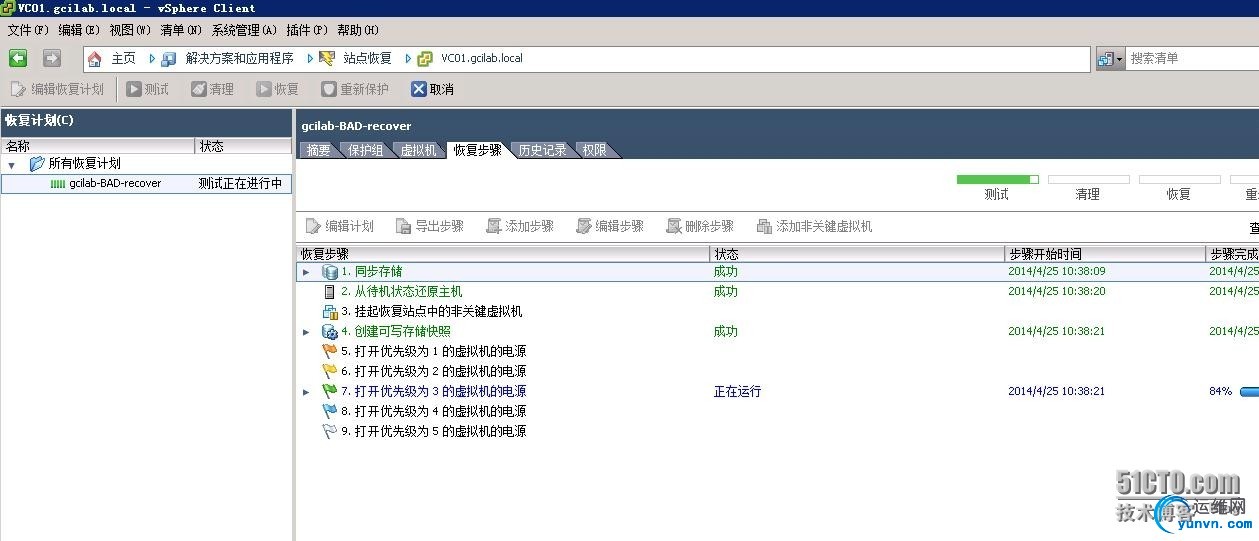The width and height of the screenshot is (1259, 541).
Task: Open the 系统管理(A) menu
Action: click(244, 30)
